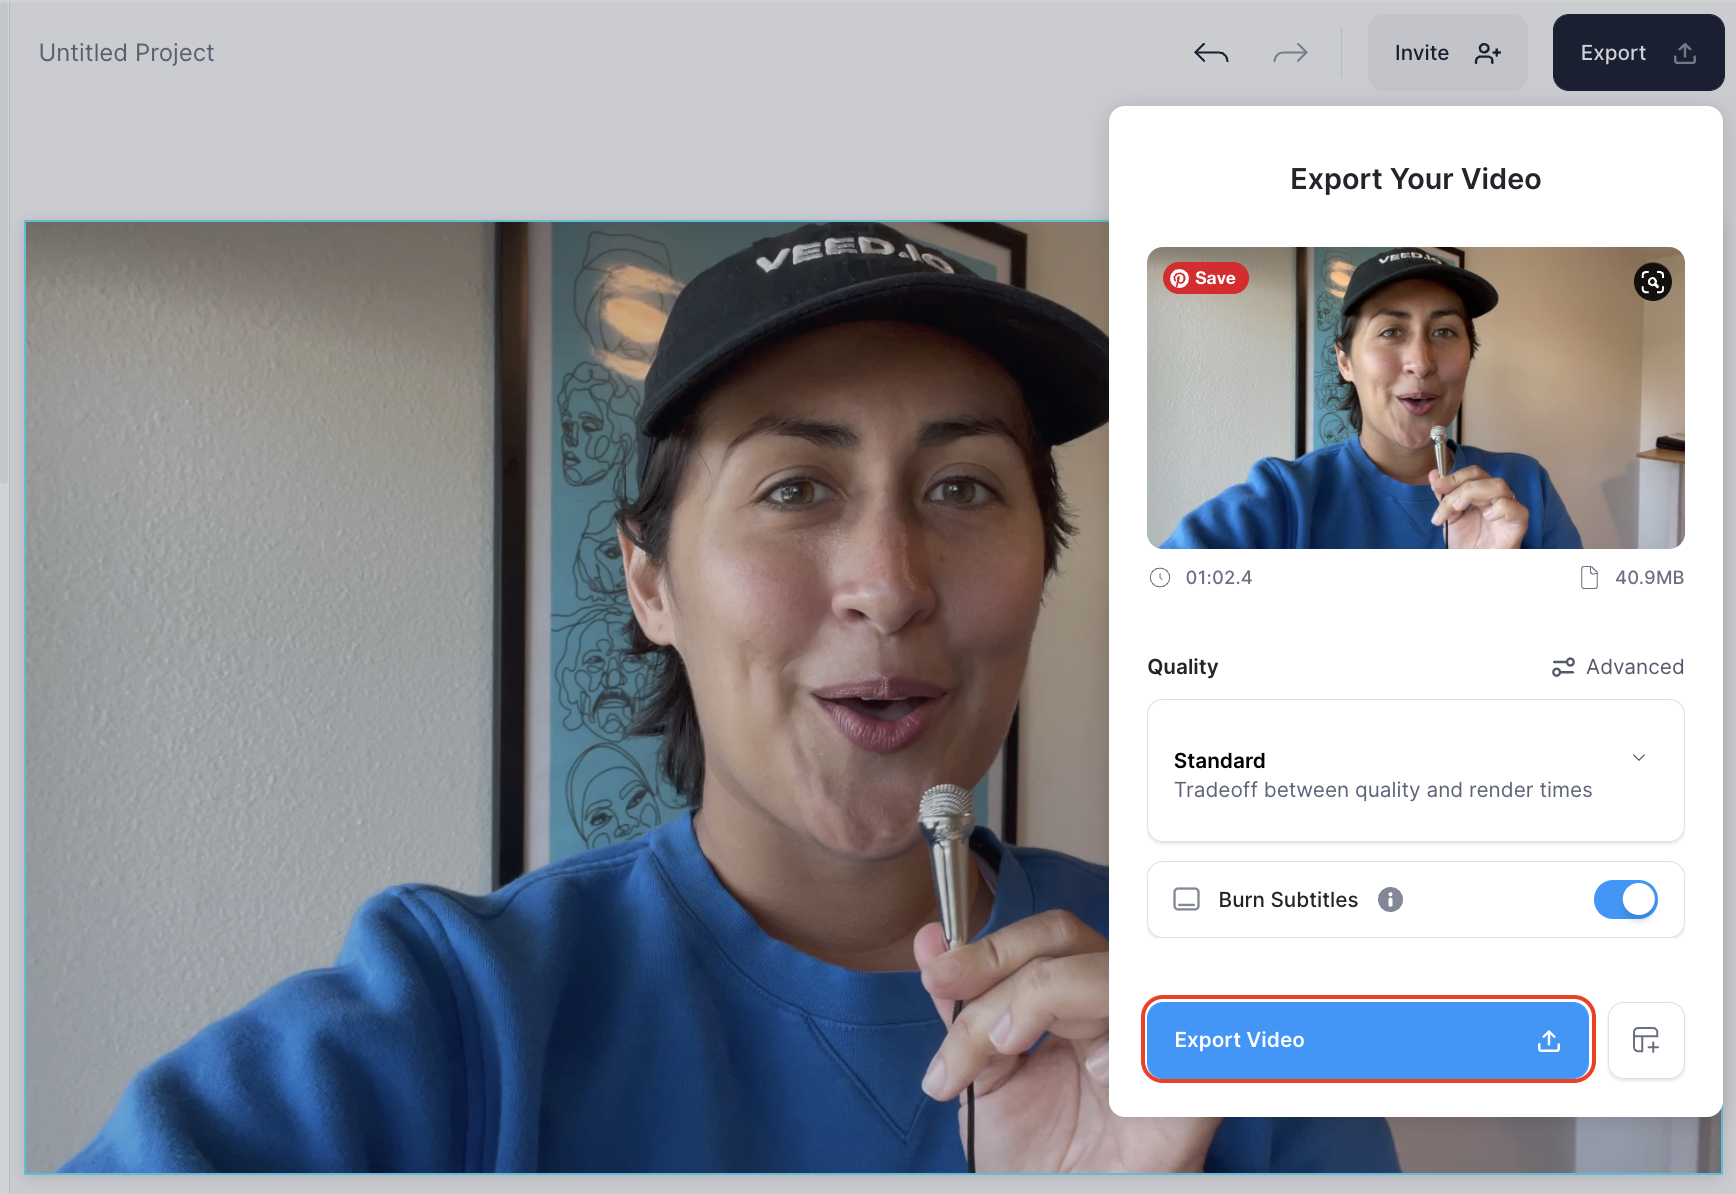Viewport: 1736px width, 1194px height.
Task: Click the Pinterest Save badge
Action: (1204, 277)
